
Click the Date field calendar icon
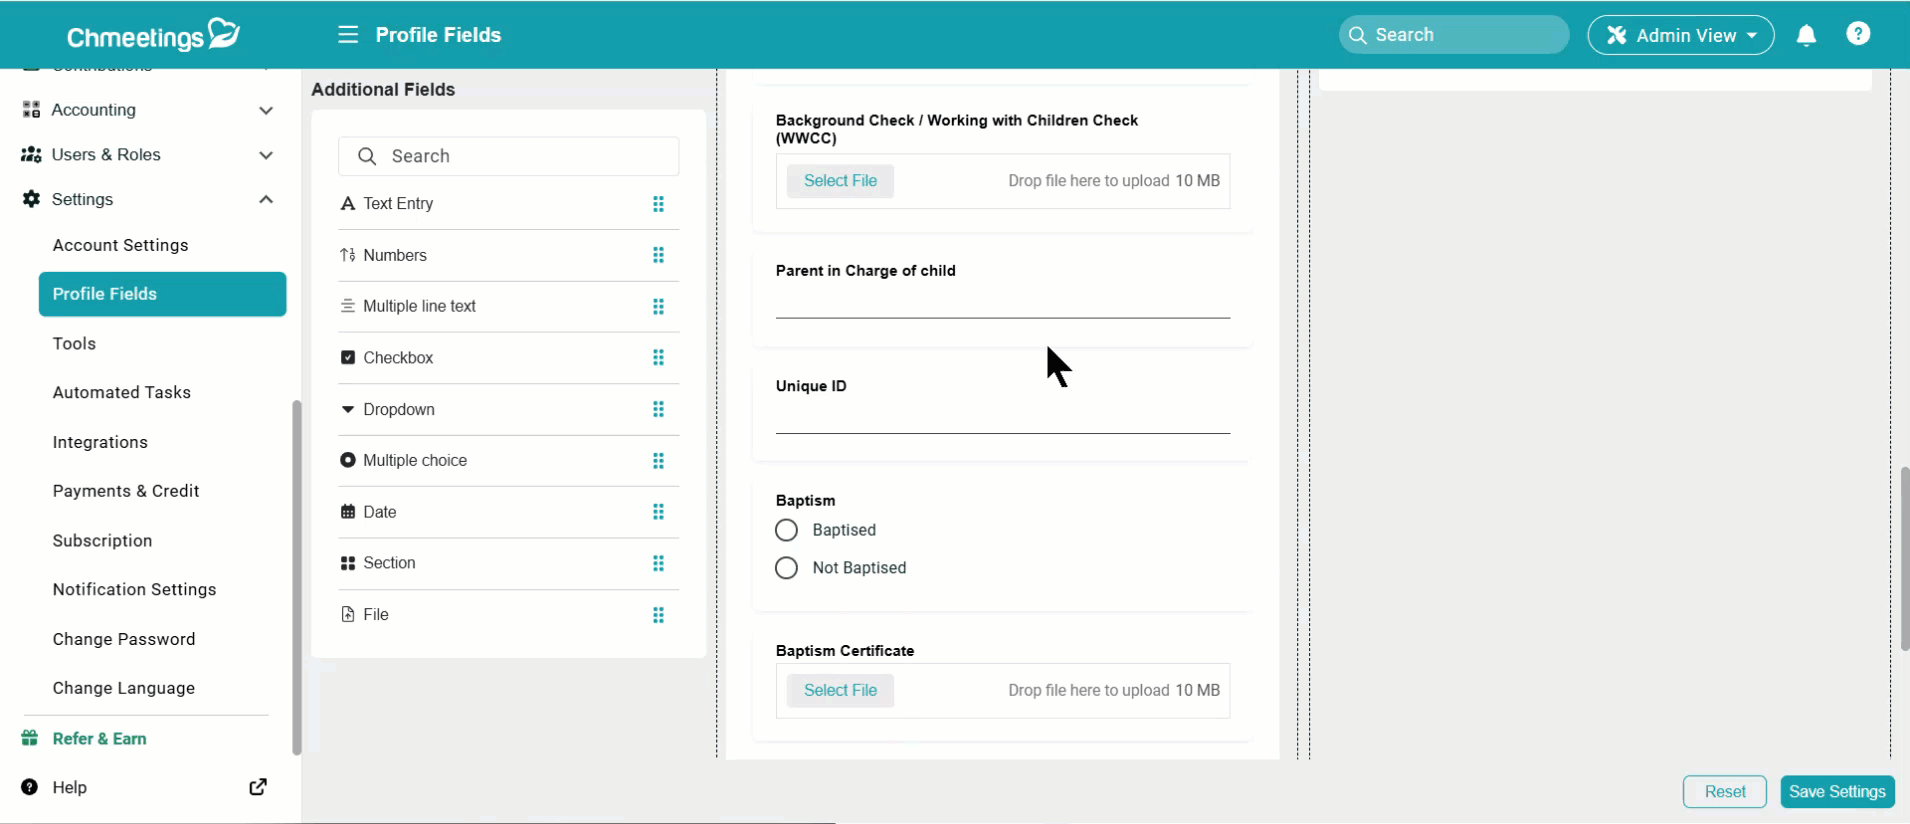click(348, 512)
